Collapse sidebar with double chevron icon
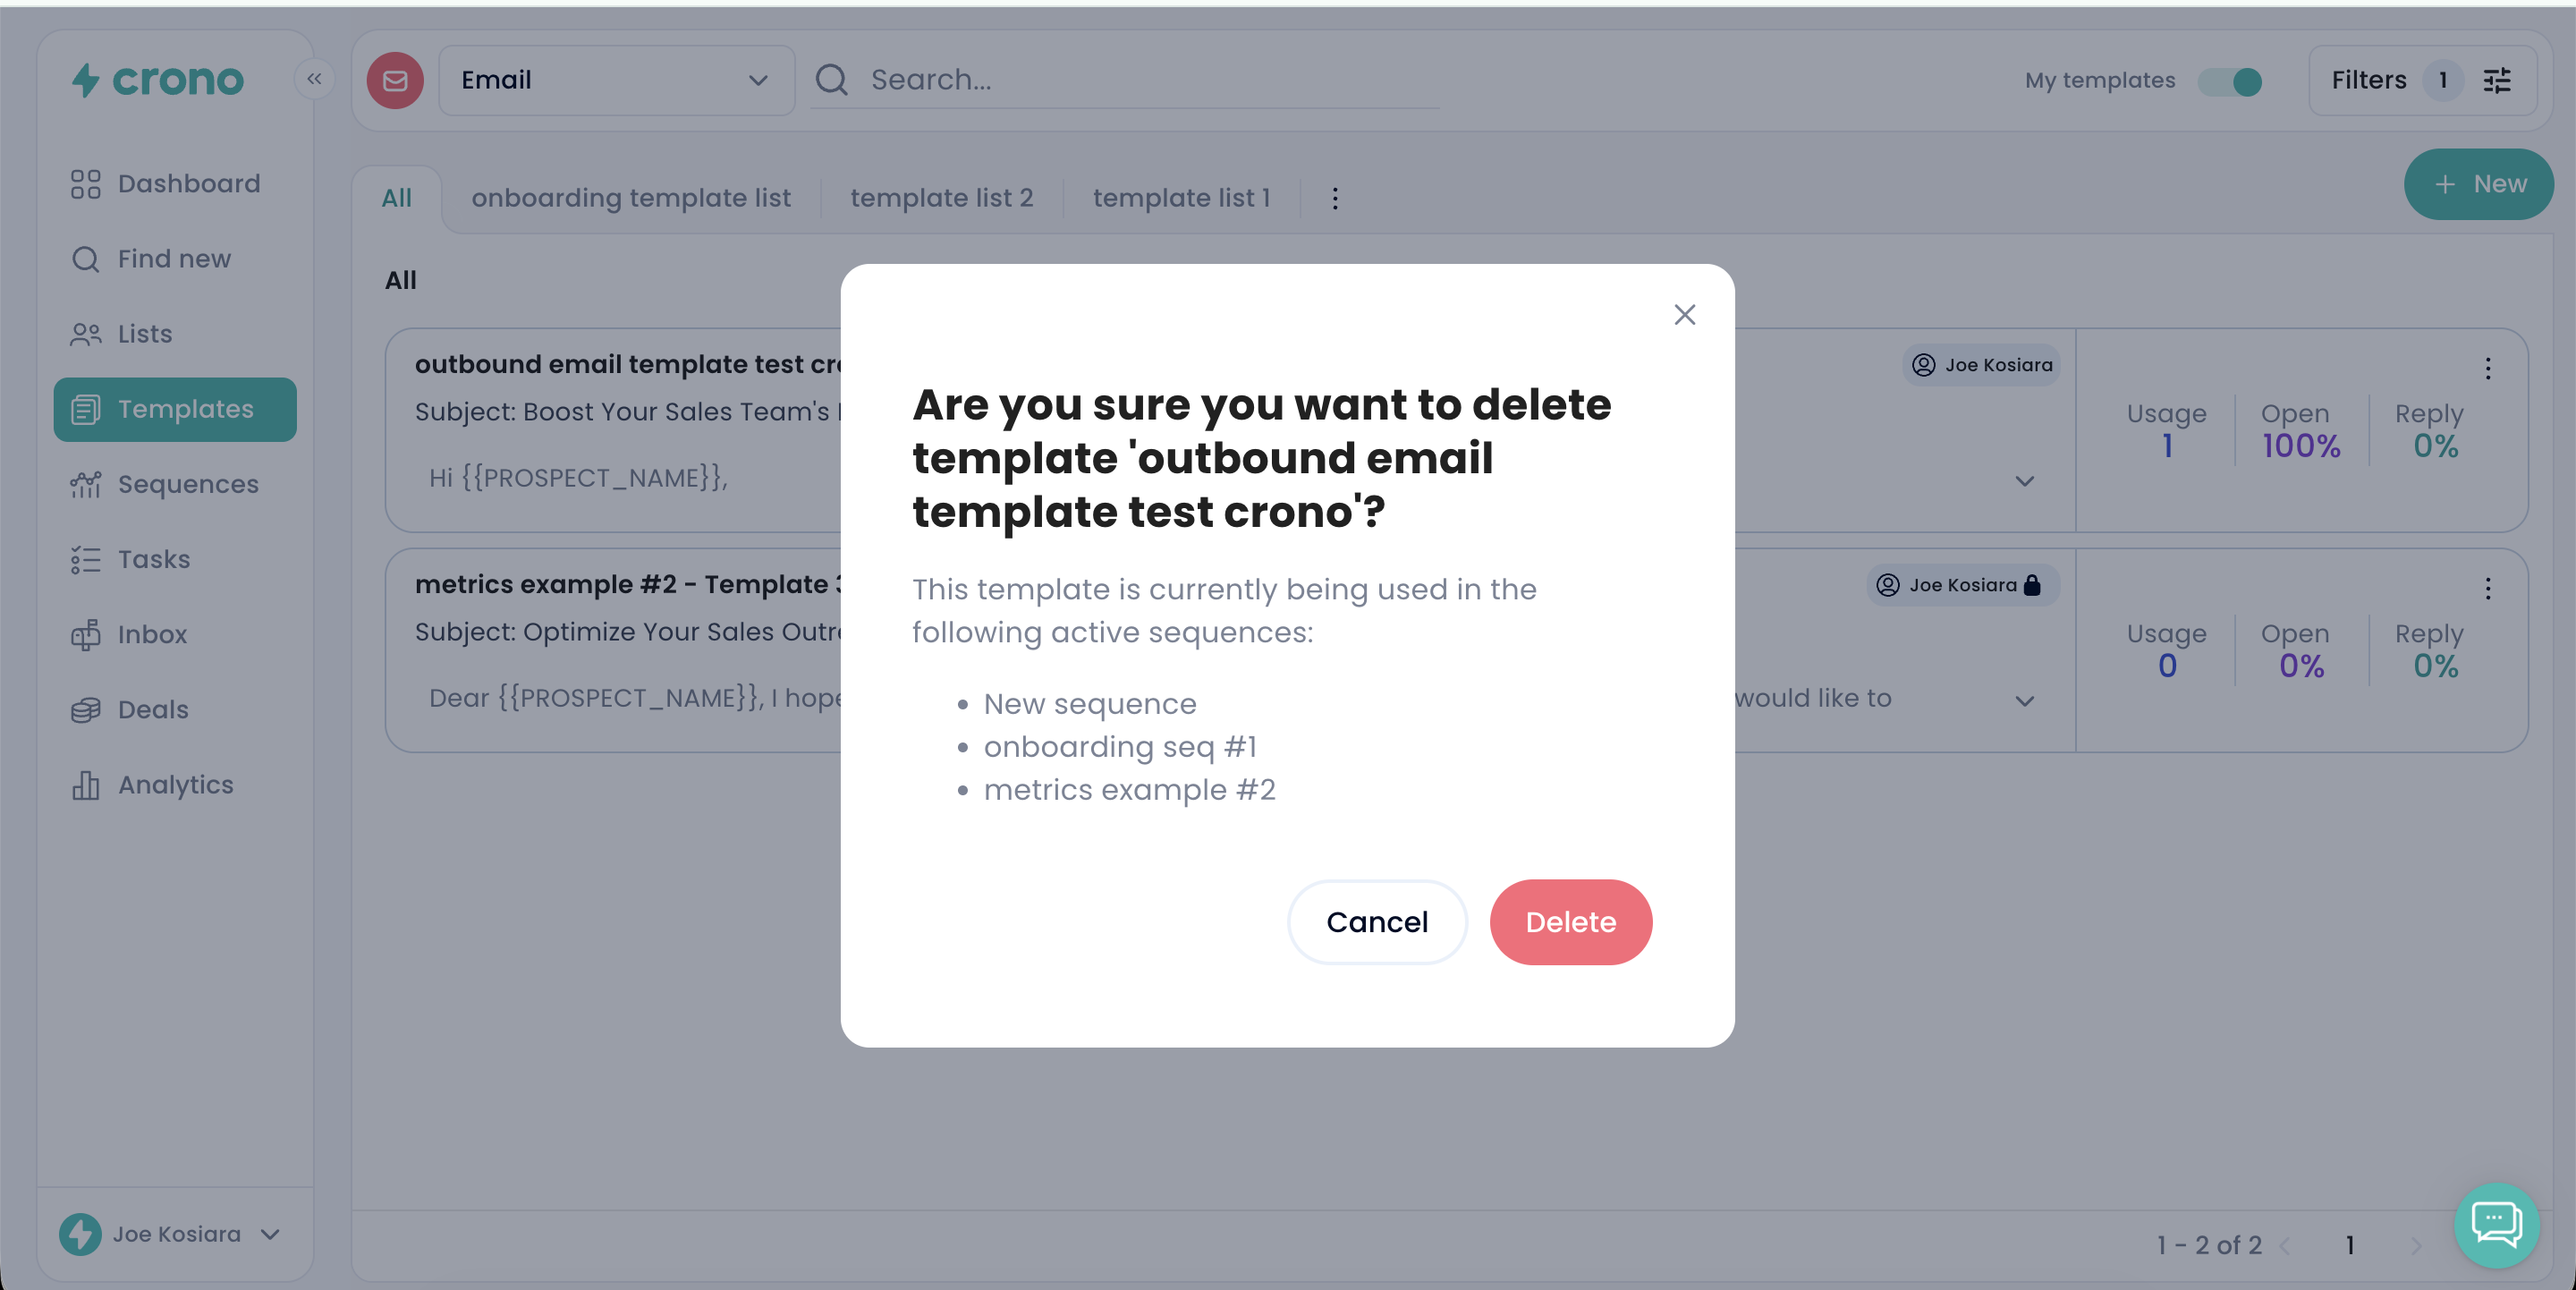This screenshot has width=2576, height=1290. 314,79
